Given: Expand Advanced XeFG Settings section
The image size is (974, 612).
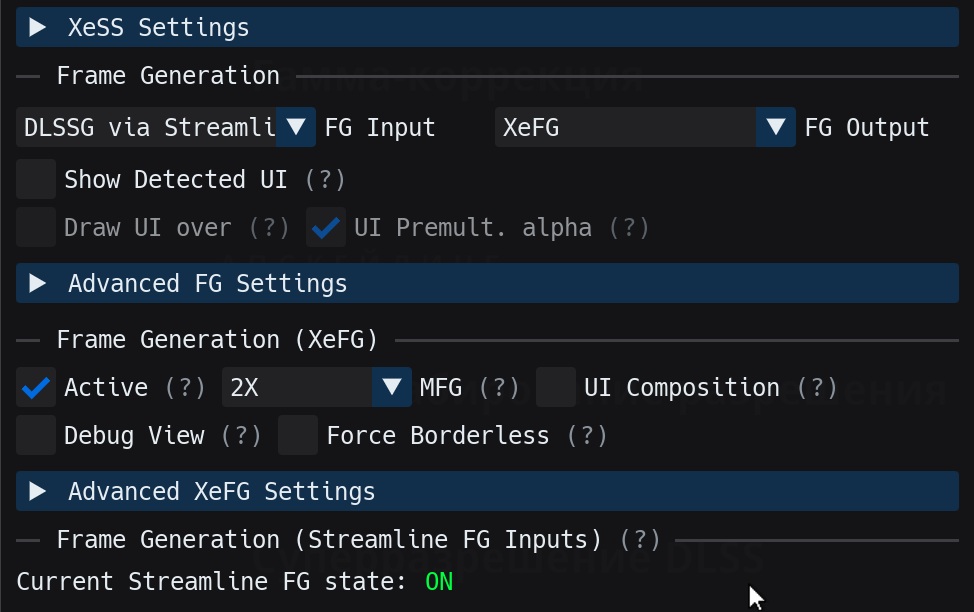Looking at the screenshot, I should (487, 491).
